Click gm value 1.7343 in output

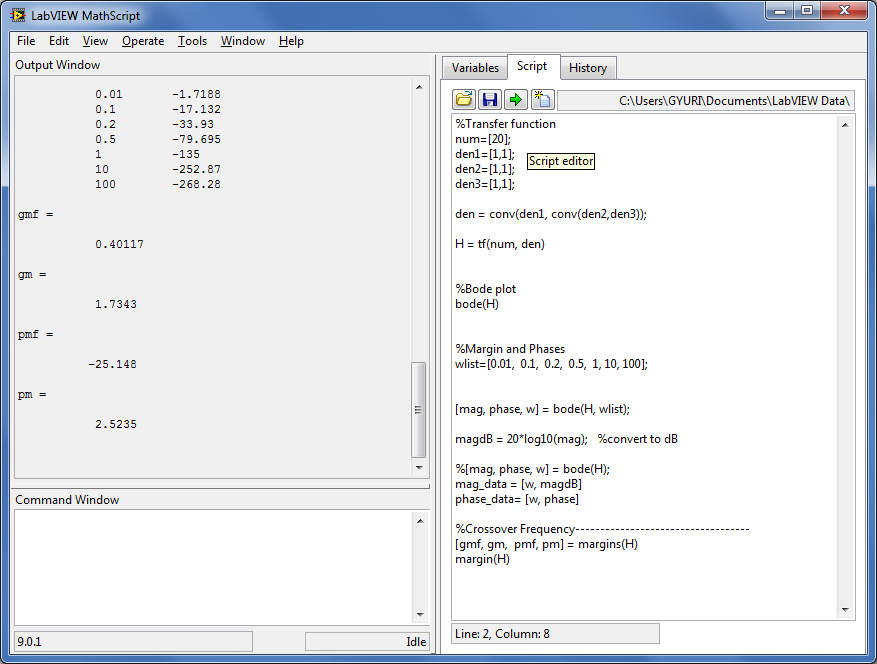point(116,304)
